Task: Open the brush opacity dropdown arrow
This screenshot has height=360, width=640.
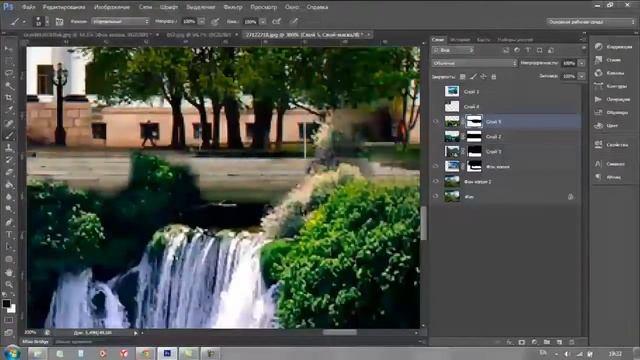Action: pyautogui.click(x=202, y=22)
